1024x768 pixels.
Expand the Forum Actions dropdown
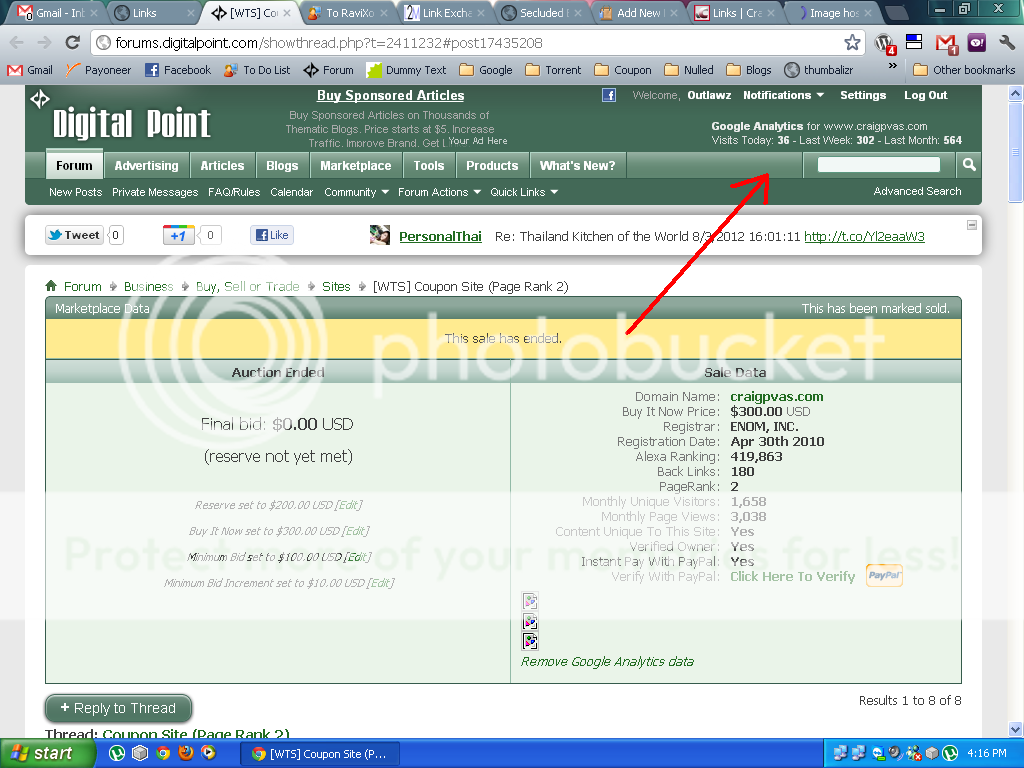440,192
